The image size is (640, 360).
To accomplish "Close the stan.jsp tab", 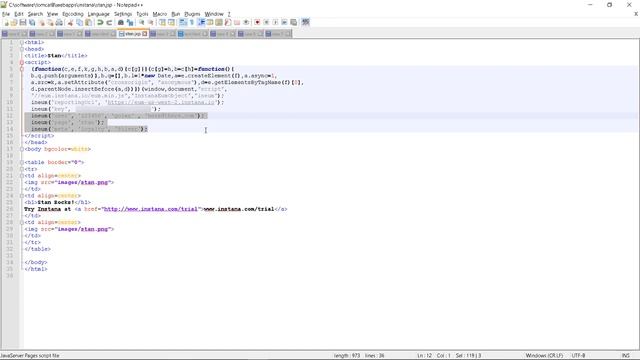I will point(144,34).
